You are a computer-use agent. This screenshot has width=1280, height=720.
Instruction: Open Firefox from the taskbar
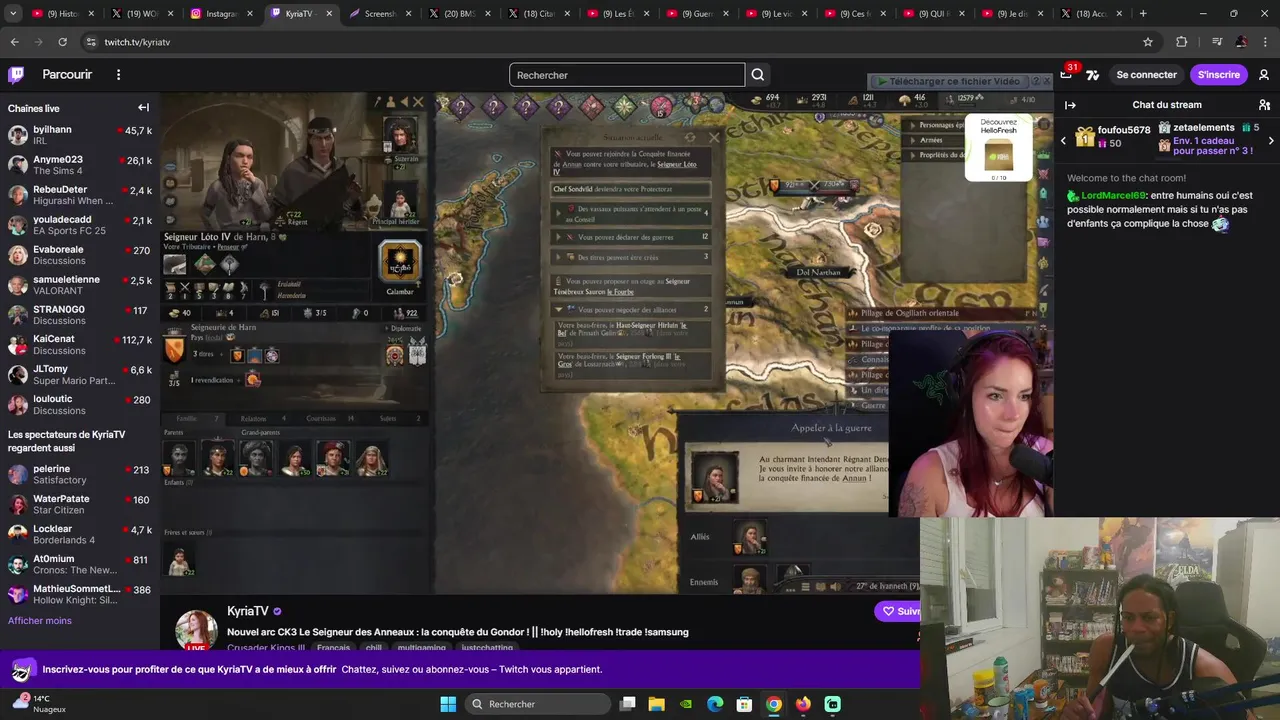point(803,704)
